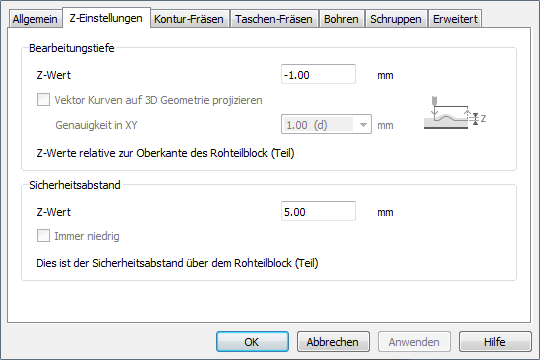Click the Z depth diagram illustration

click(455, 113)
